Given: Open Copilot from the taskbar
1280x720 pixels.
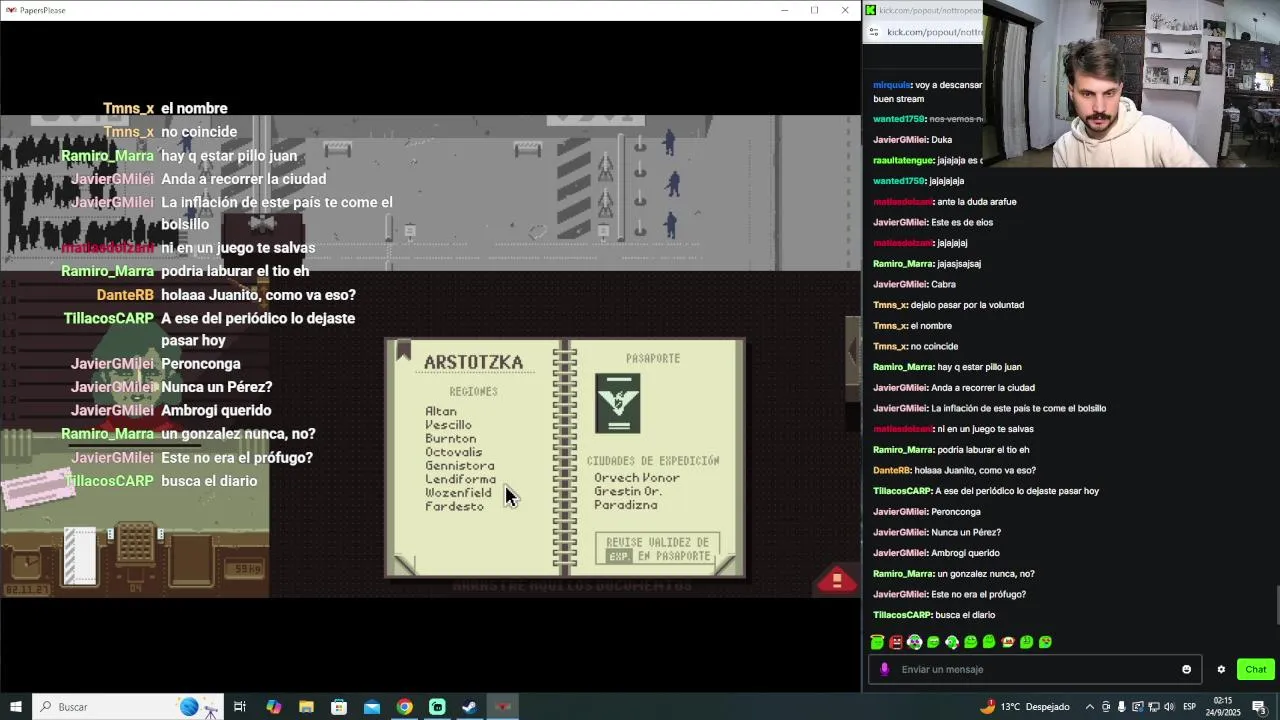Looking at the screenshot, I should (273, 707).
